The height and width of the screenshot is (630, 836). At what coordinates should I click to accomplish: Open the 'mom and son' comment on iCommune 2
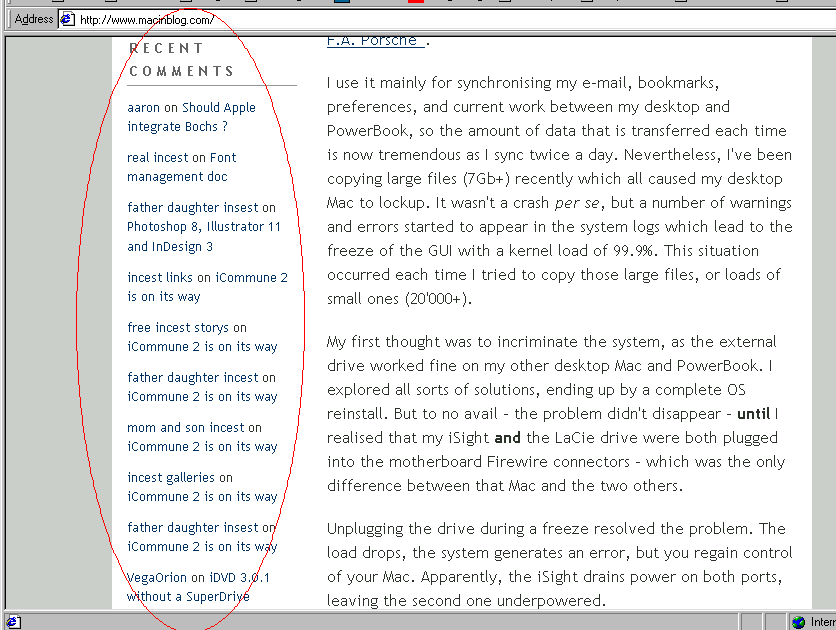[202, 437]
